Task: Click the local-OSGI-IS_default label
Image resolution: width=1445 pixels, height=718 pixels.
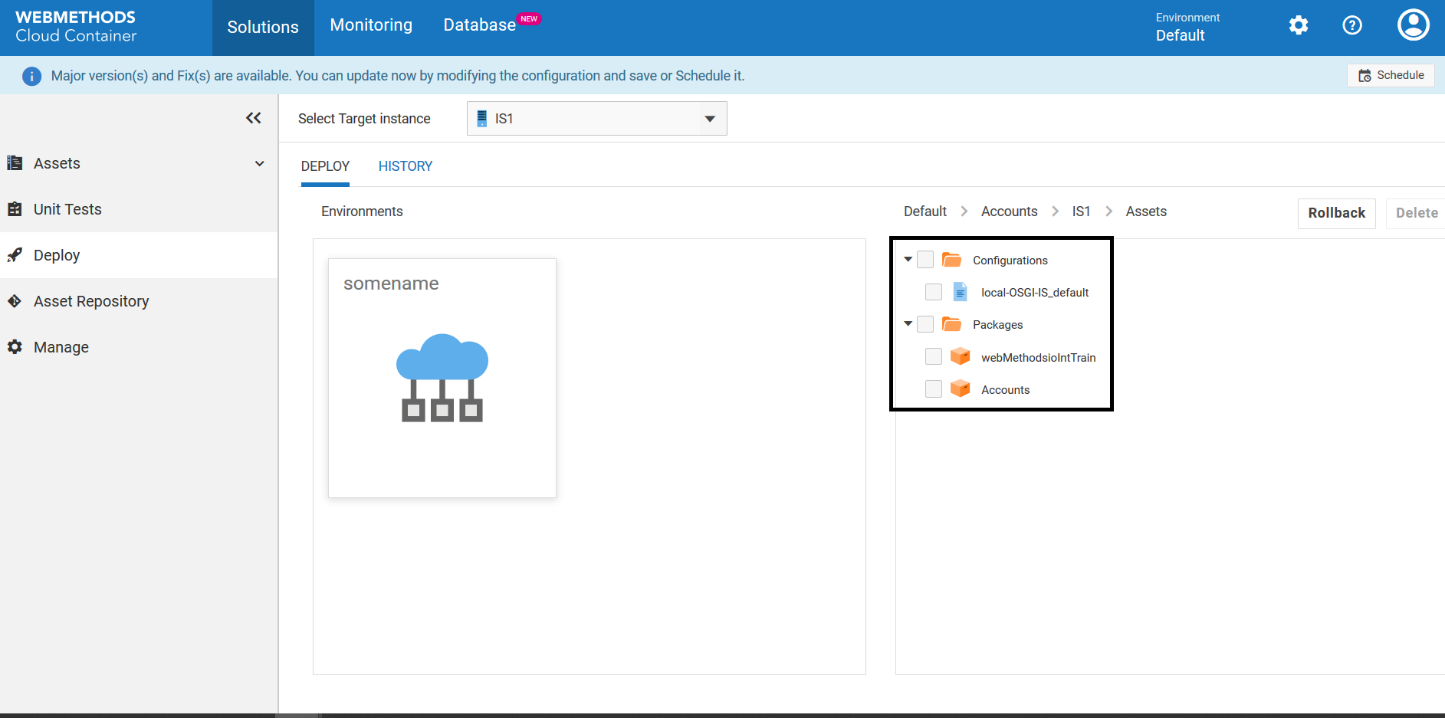Action: click(x=1035, y=293)
